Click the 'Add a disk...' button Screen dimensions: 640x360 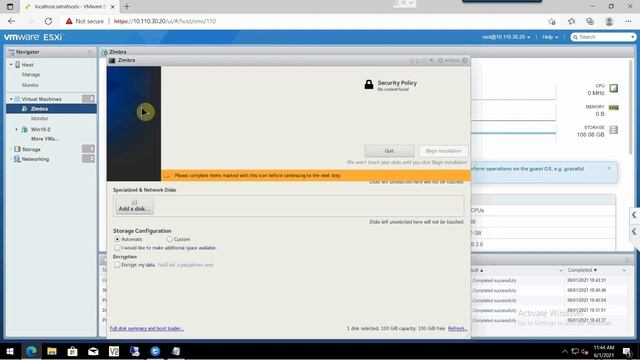(134, 206)
